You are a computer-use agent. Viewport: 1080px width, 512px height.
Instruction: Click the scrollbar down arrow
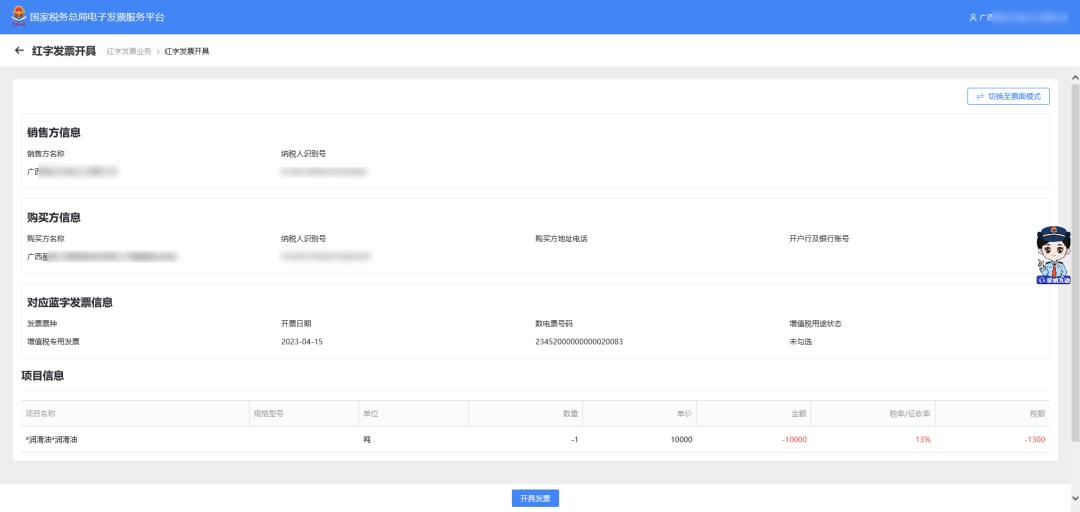coord(1074,497)
